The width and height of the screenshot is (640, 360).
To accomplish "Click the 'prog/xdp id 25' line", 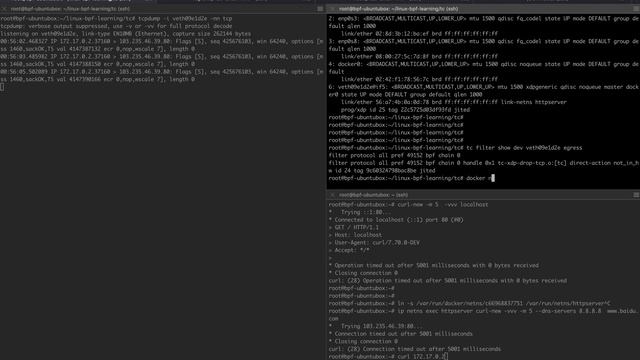I will 405,110.
